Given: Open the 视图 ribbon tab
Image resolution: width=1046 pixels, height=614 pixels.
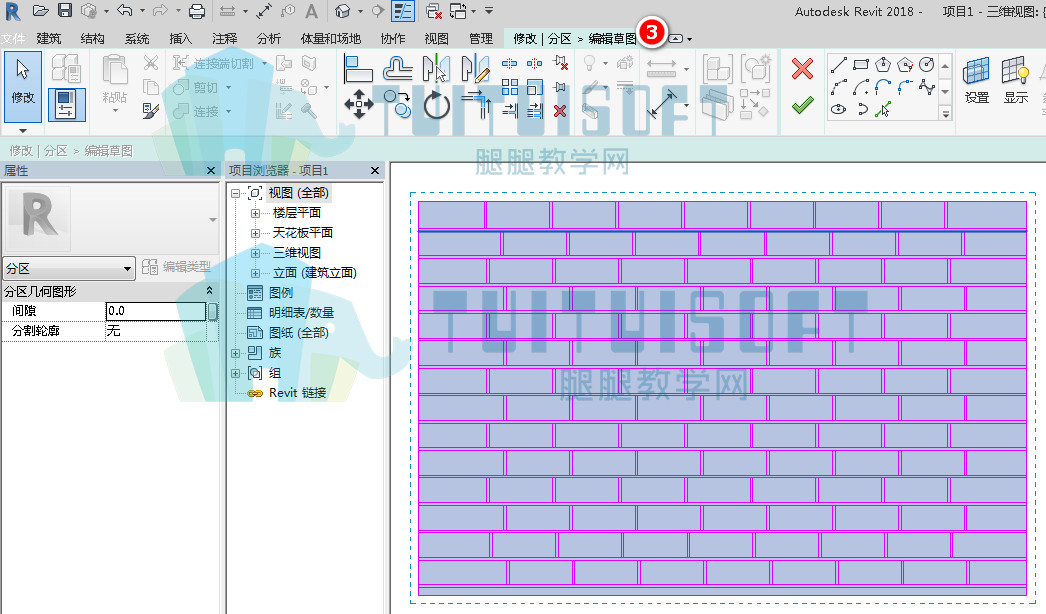Looking at the screenshot, I should tap(436, 39).
